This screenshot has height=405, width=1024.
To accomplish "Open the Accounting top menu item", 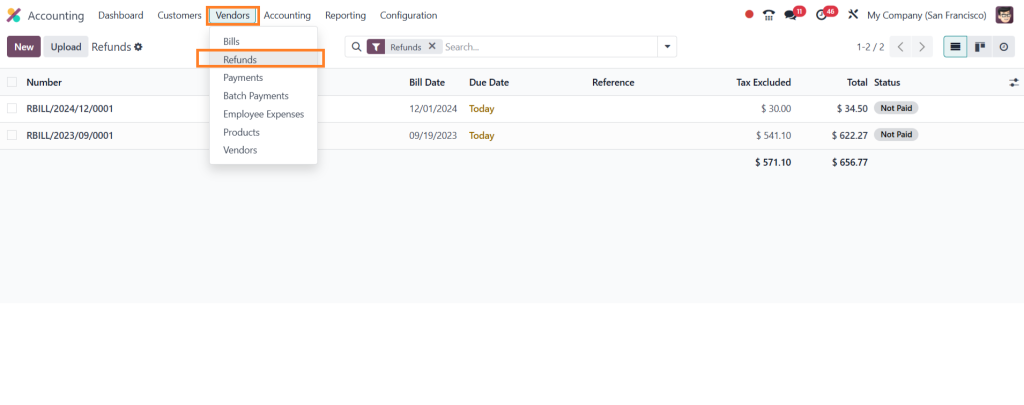I will pyautogui.click(x=287, y=15).
